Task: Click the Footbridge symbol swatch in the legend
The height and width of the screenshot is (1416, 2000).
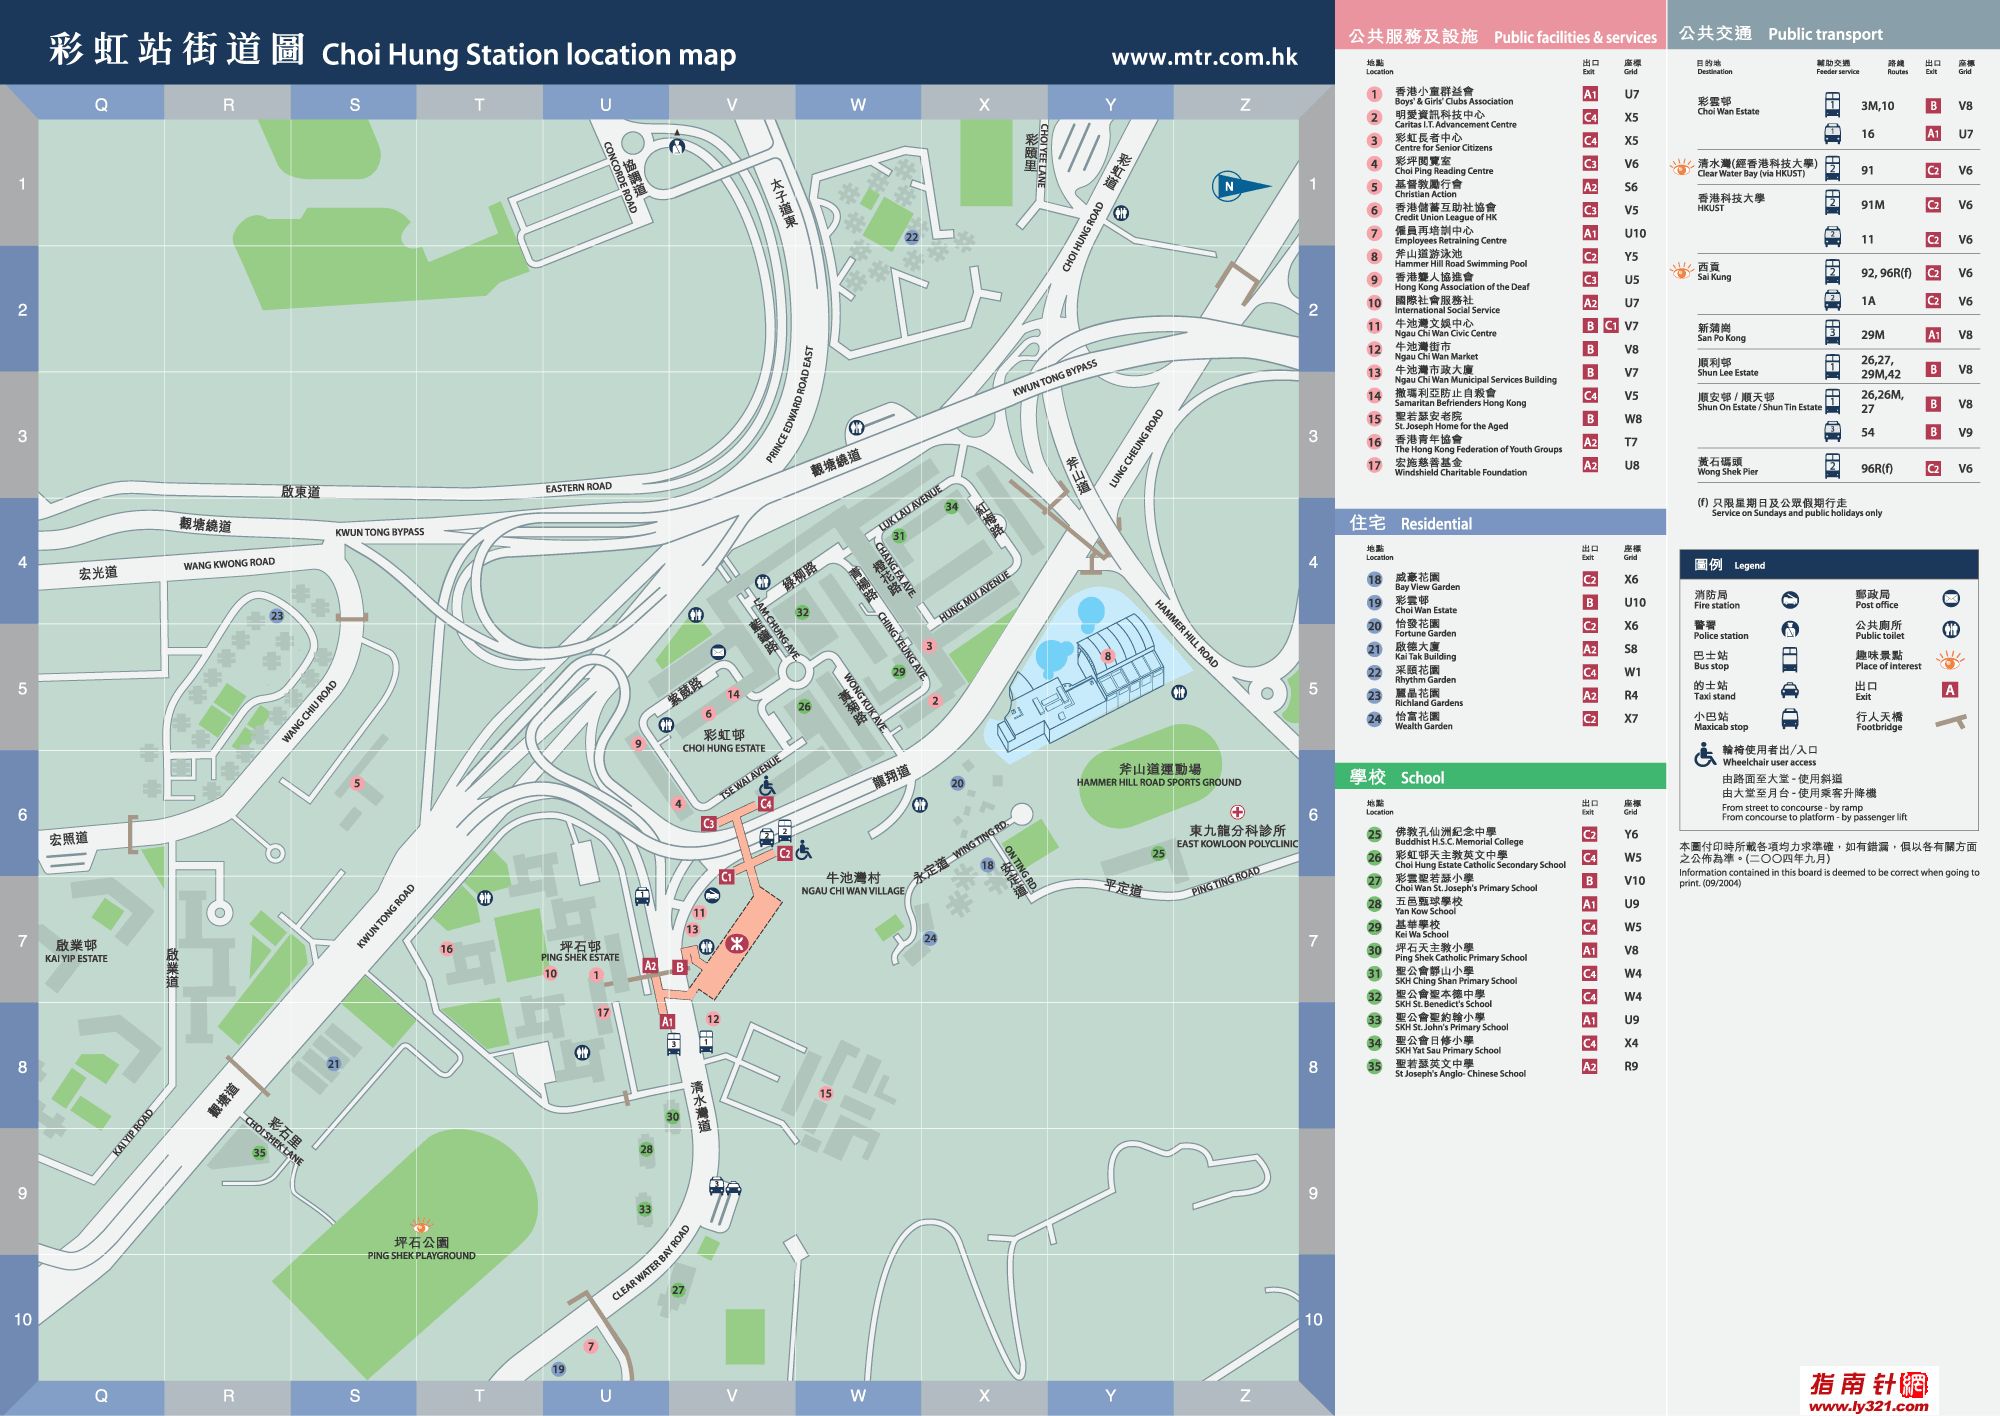Action: [1950, 721]
